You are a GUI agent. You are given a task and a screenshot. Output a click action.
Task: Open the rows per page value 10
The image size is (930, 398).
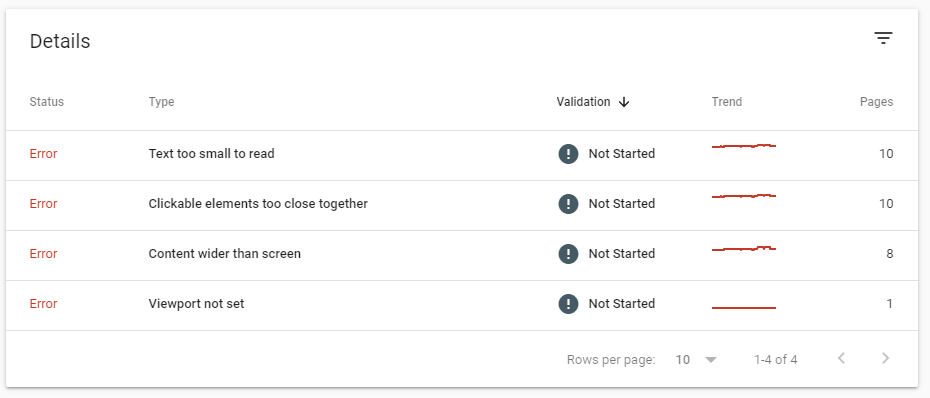tap(683, 359)
